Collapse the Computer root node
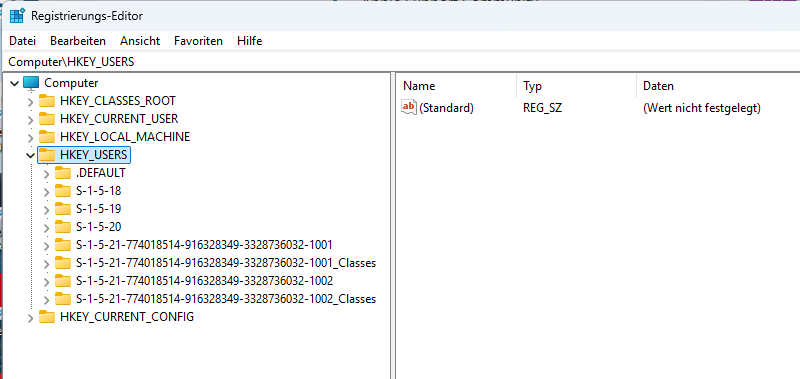 pos(14,83)
